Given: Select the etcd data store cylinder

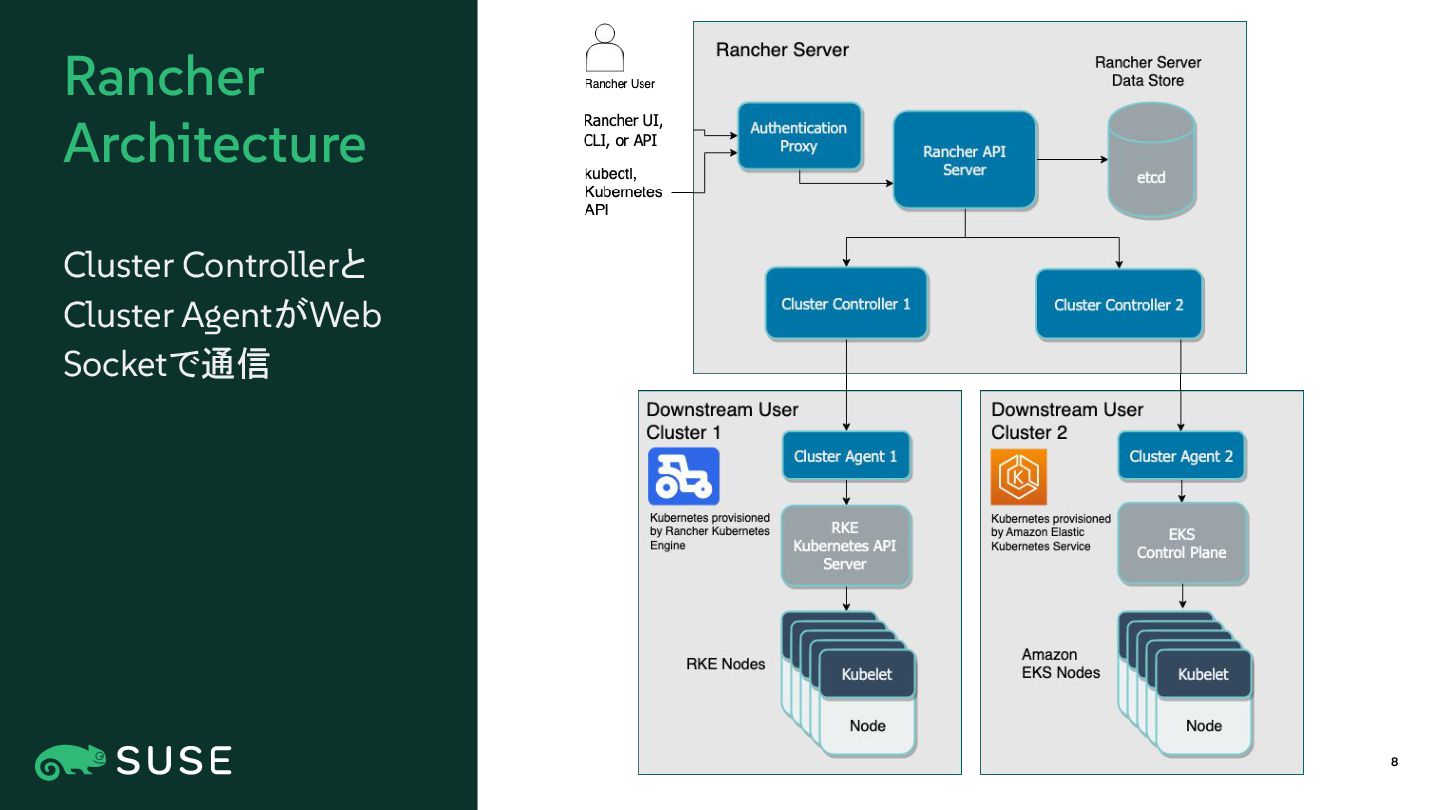Looking at the screenshot, I should click(x=1151, y=159).
